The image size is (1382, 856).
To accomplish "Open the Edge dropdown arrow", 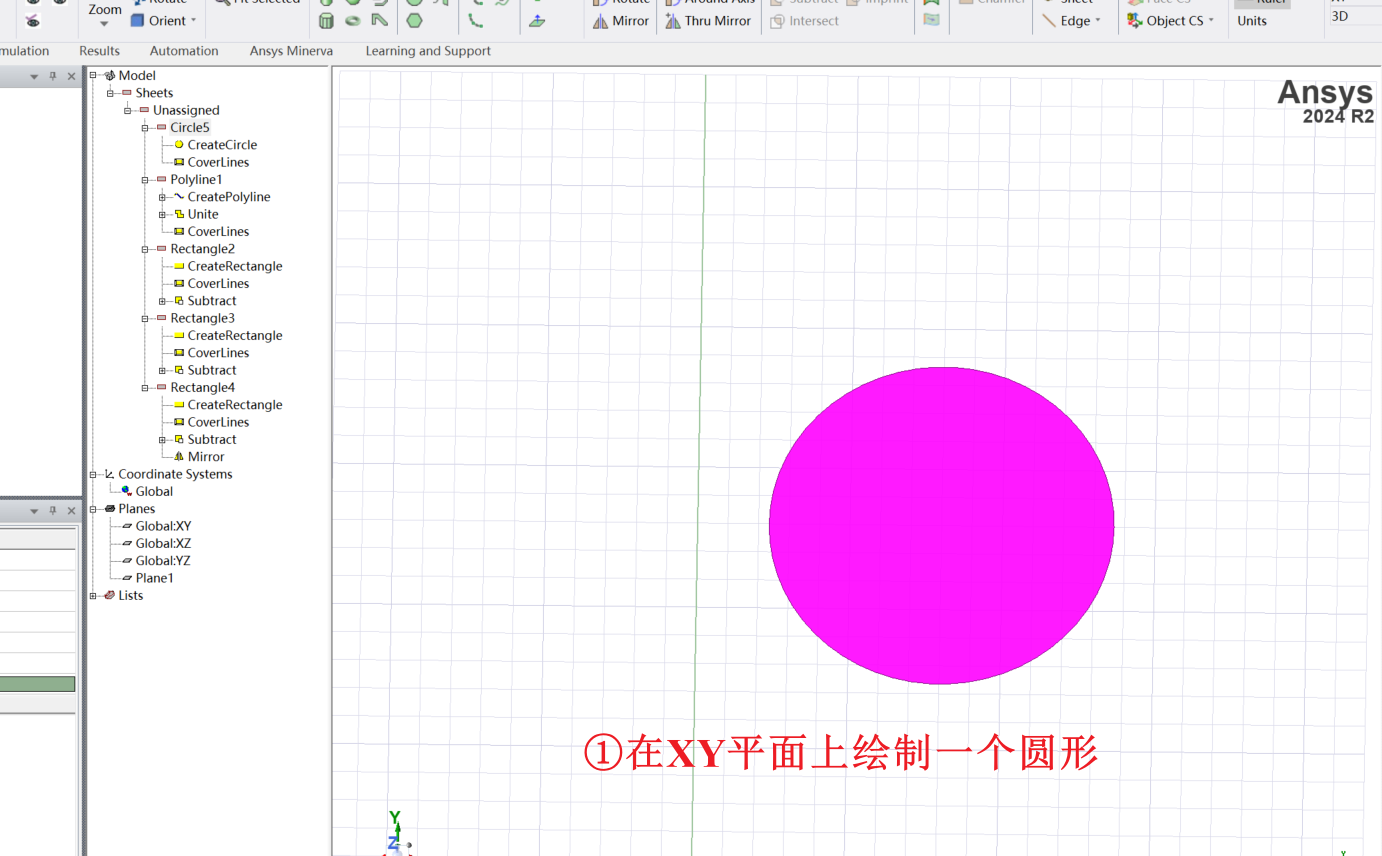I will (x=1097, y=21).
